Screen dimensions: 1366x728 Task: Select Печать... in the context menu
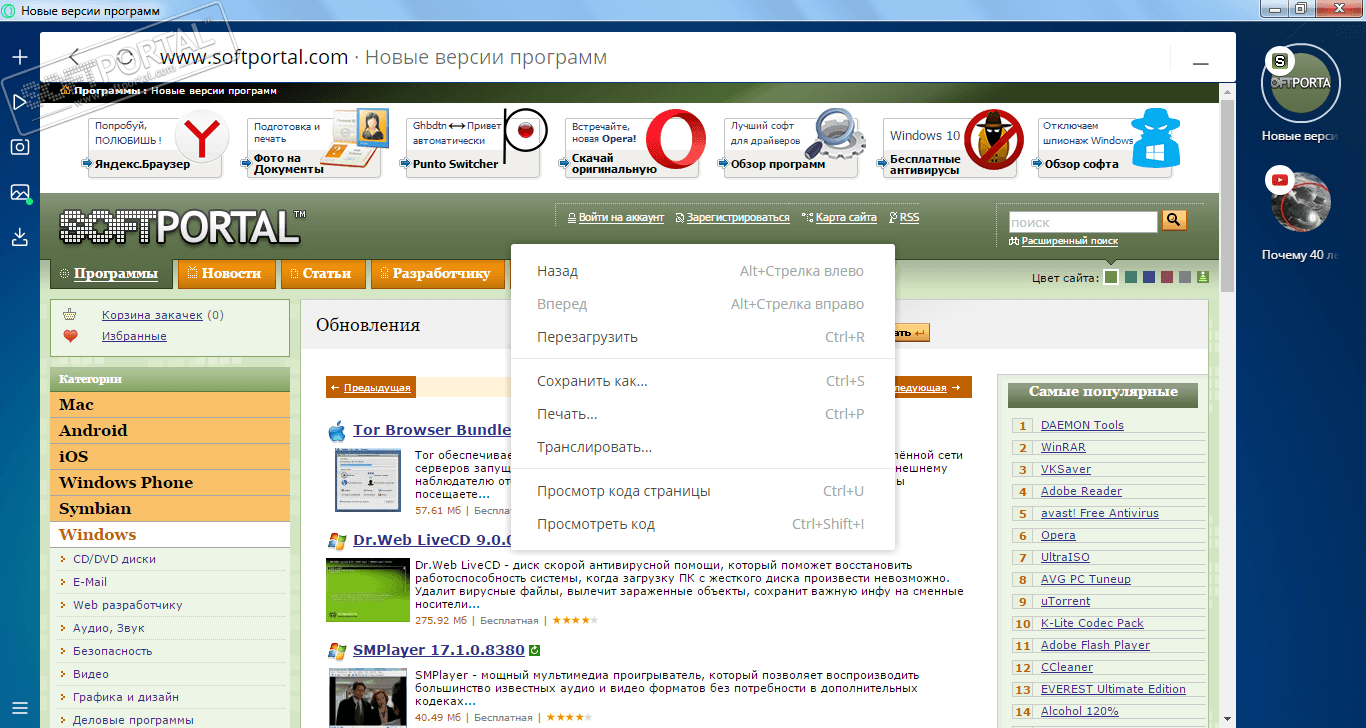click(x=702, y=414)
